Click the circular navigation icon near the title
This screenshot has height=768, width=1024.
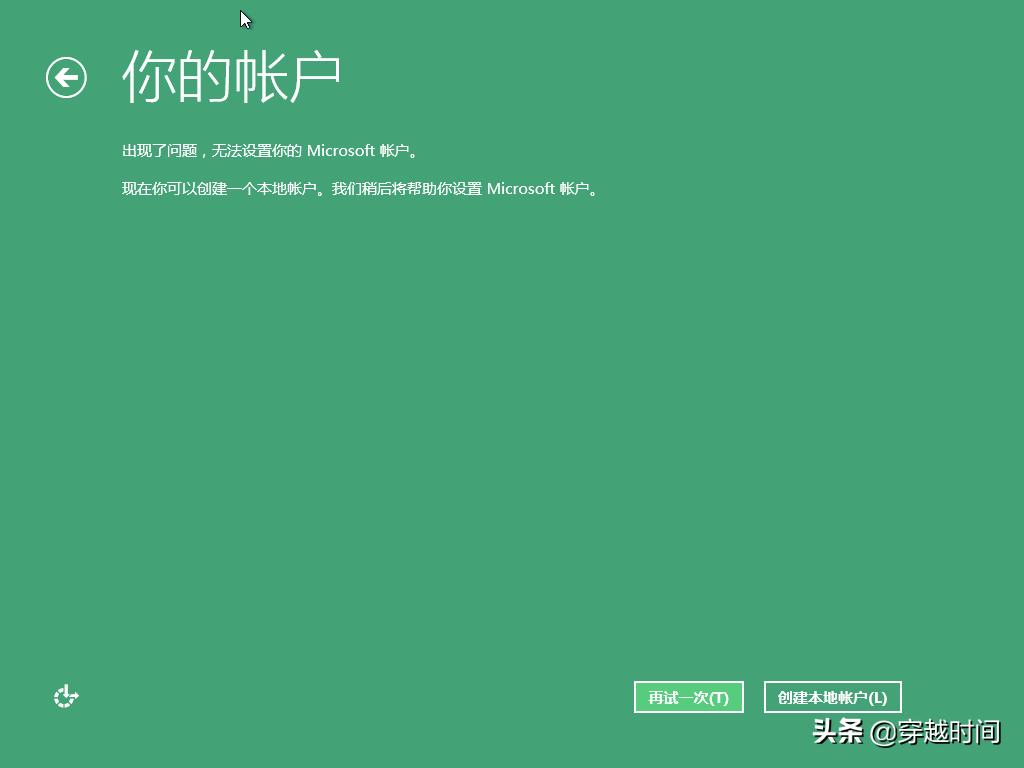pos(66,77)
